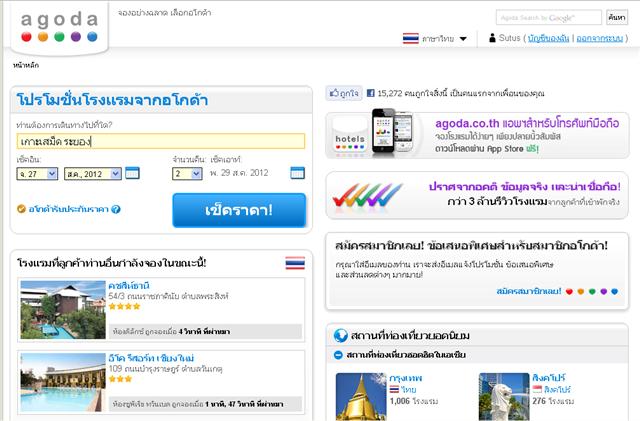Viewport: 640px width, 421px height.
Task: Click the '15,272' likes text
Action: tap(390, 93)
